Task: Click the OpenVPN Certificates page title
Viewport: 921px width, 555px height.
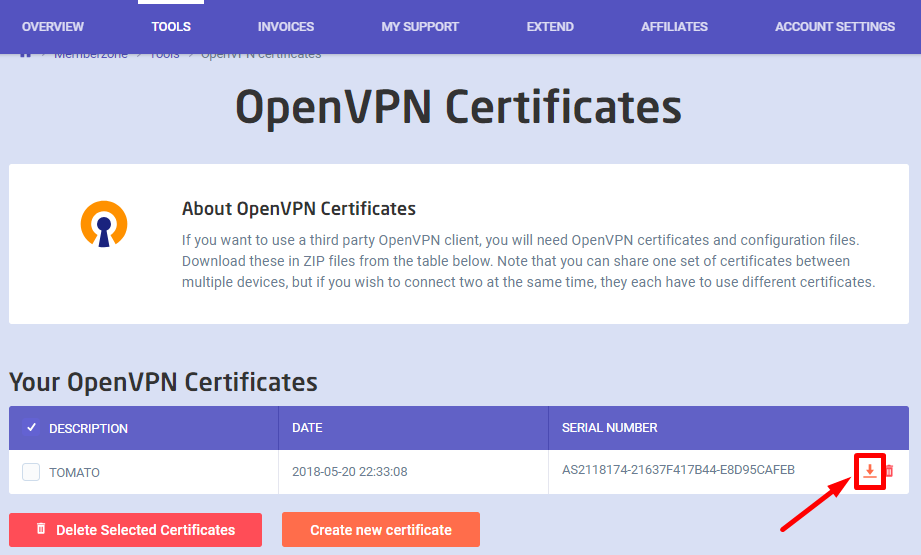Action: click(459, 107)
